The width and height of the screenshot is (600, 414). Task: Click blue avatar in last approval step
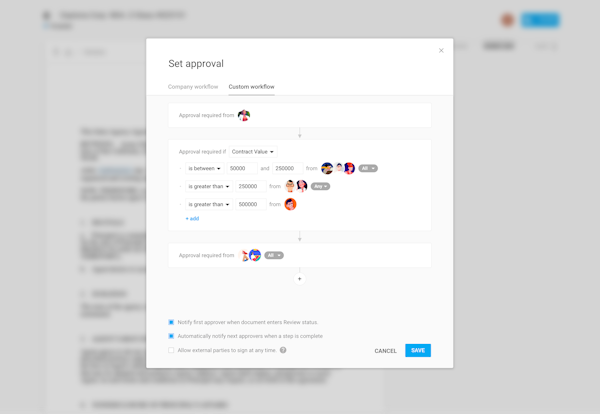pos(255,255)
